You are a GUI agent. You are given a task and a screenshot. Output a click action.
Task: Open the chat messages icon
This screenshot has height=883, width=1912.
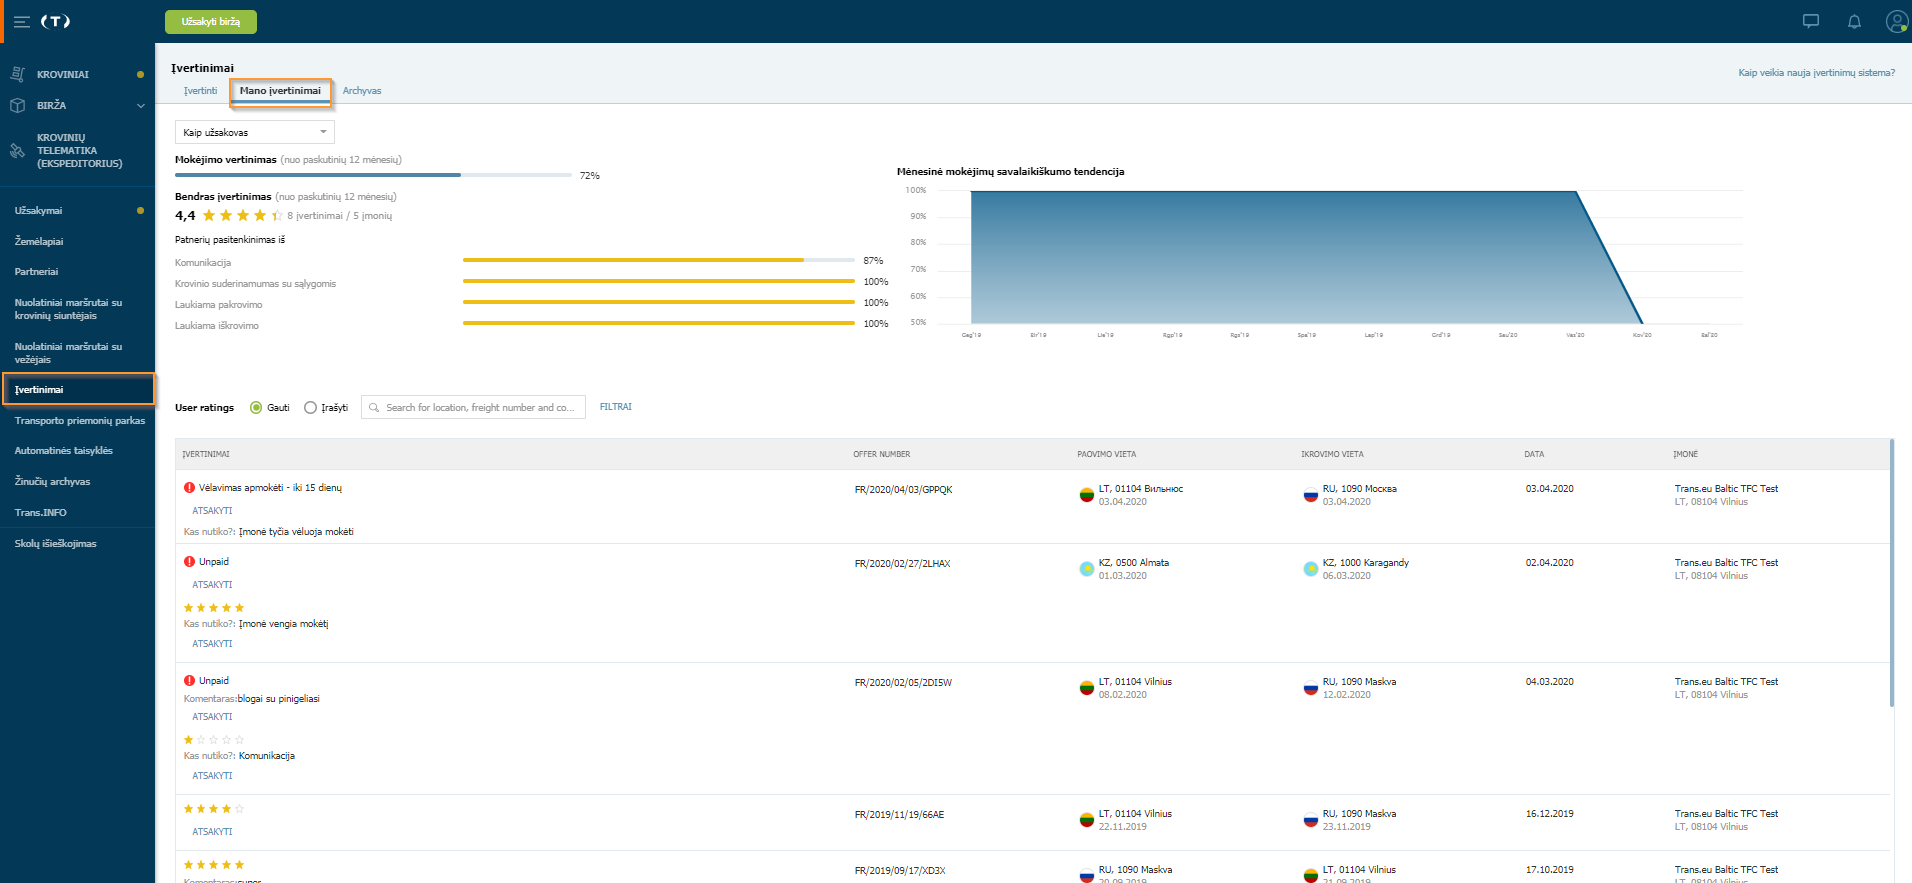click(x=1810, y=21)
